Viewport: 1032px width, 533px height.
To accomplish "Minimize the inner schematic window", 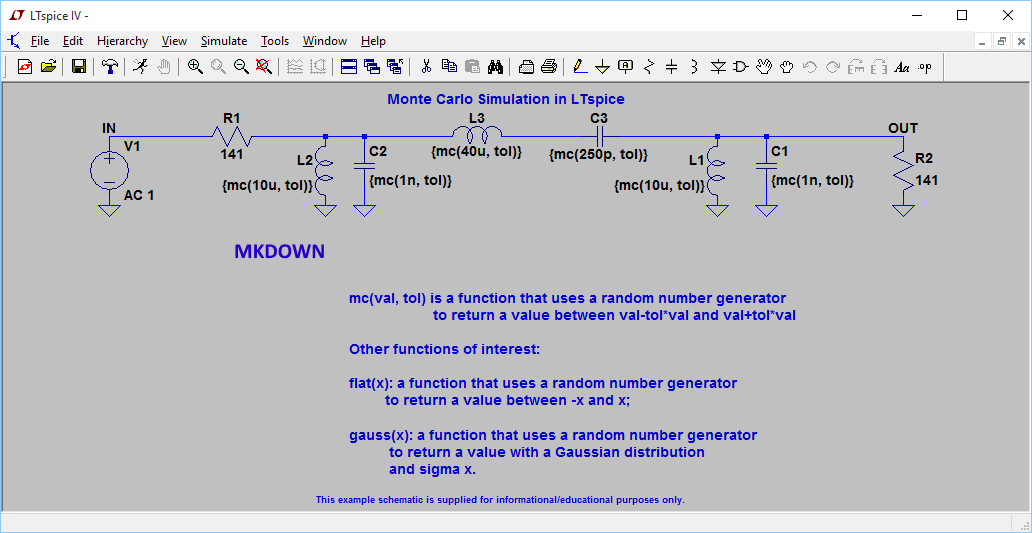I will (983, 41).
